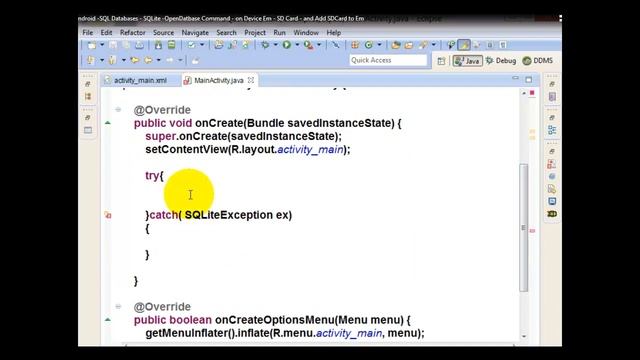Screen dimensions: 640x360
Task: Click the red error overview square
Action: click(532, 93)
